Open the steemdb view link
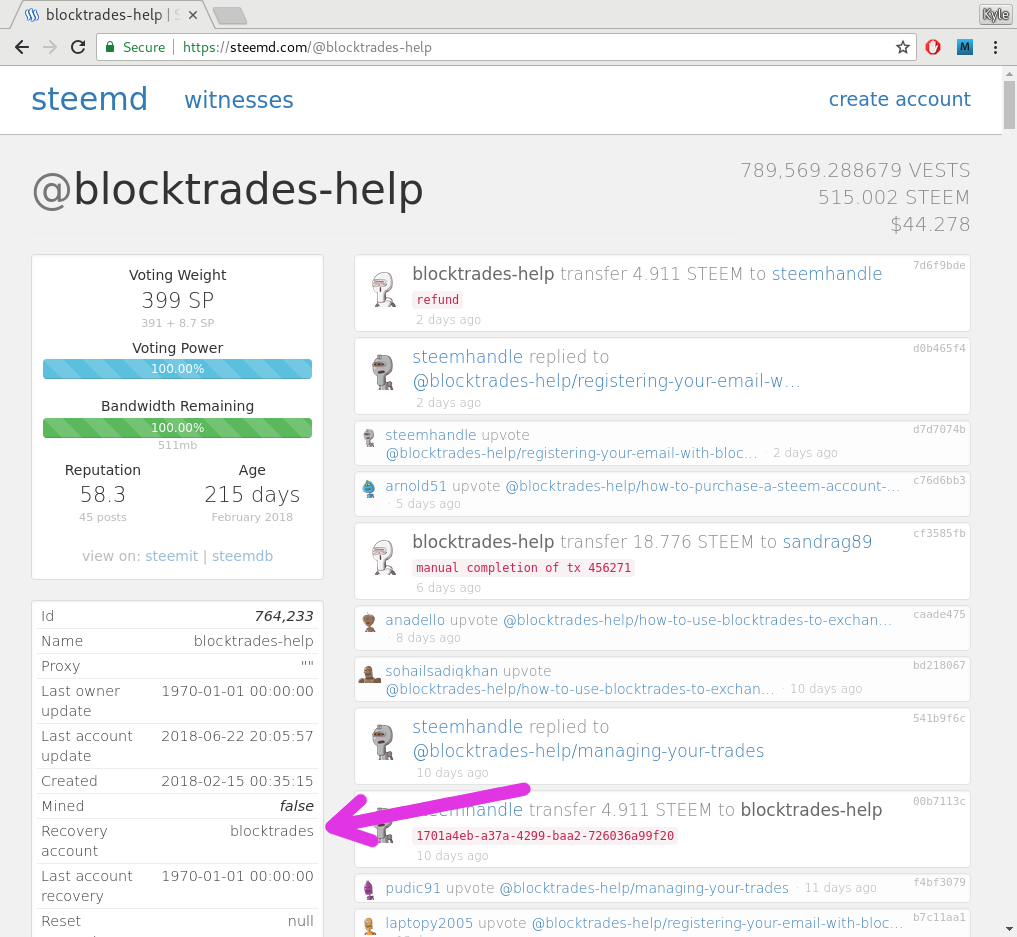This screenshot has width=1017, height=937. pyautogui.click(x=242, y=556)
